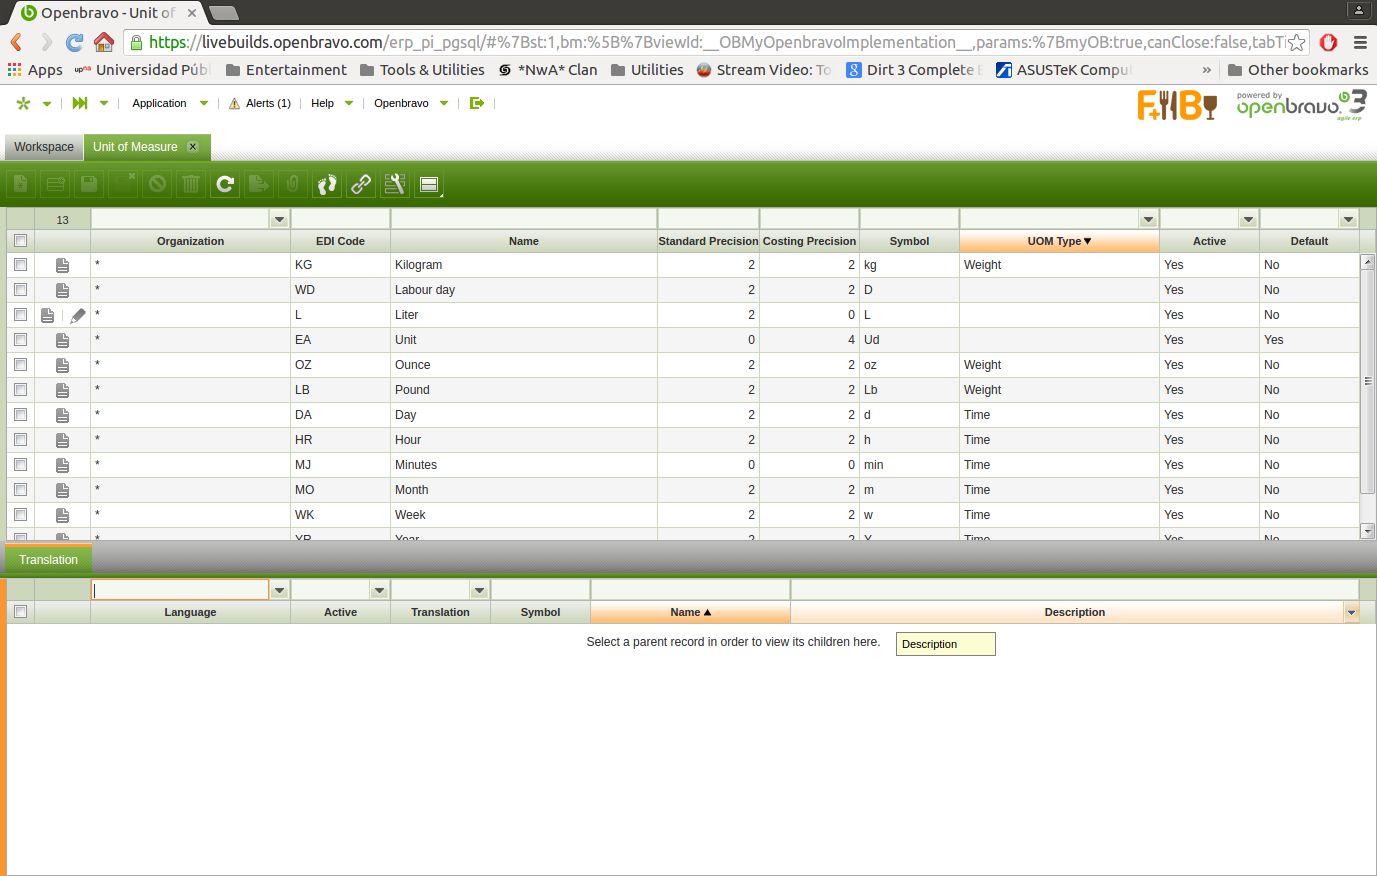
Task: Click the Name filter input field
Action: coord(523,219)
